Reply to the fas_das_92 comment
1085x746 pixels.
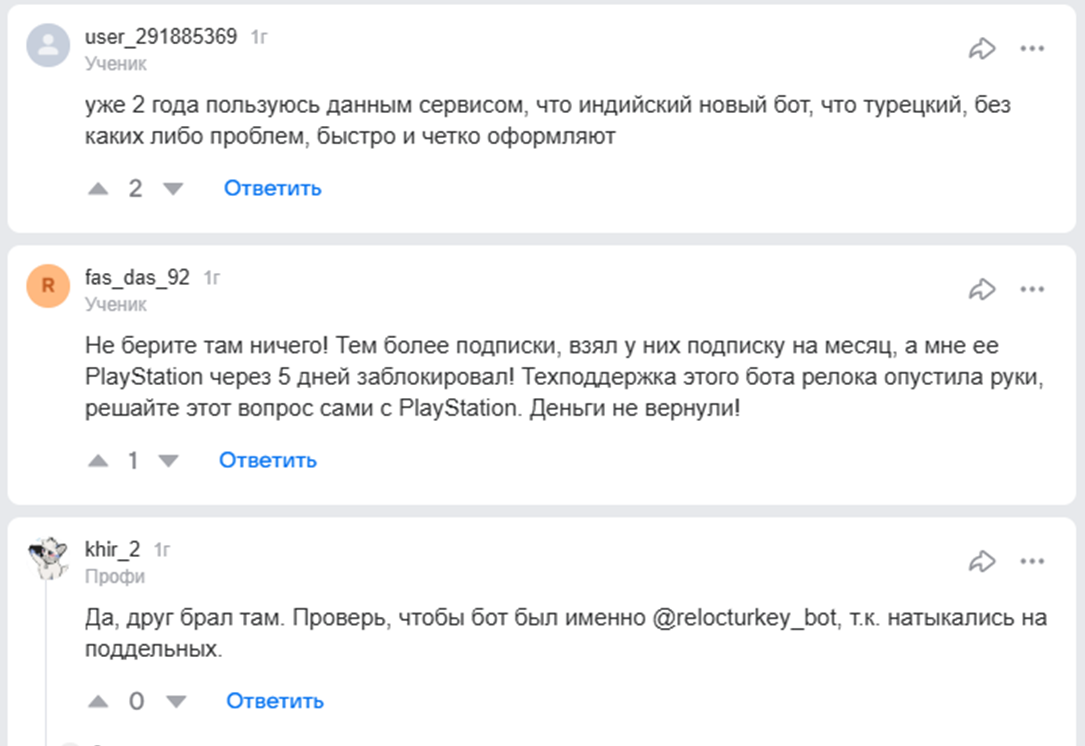point(268,460)
